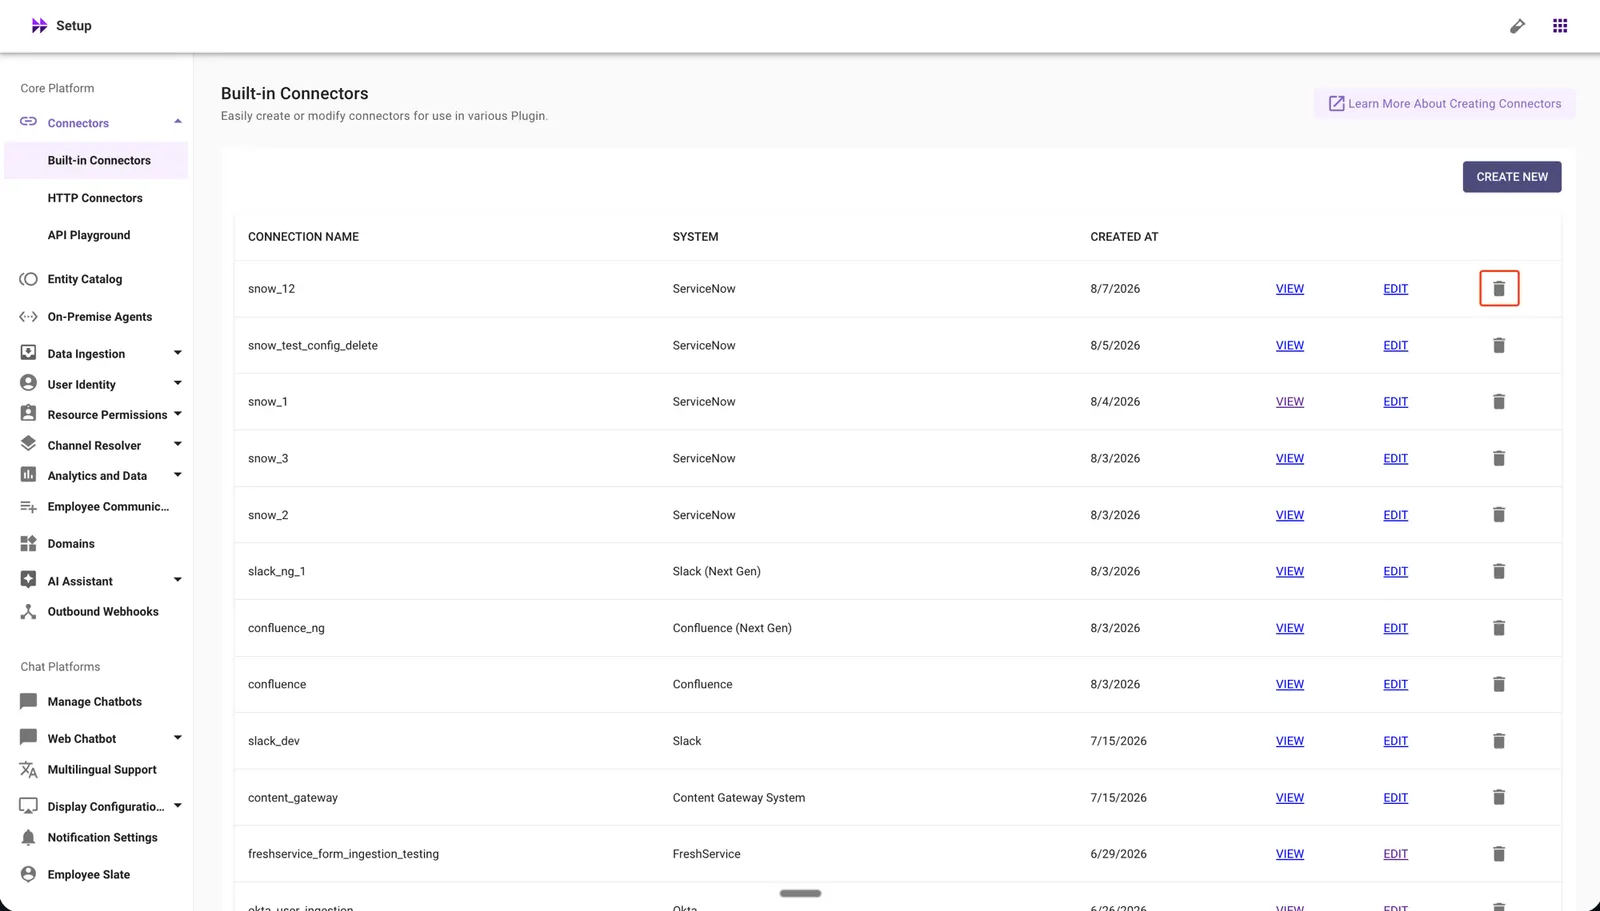Open API Playground submenu item

(89, 235)
